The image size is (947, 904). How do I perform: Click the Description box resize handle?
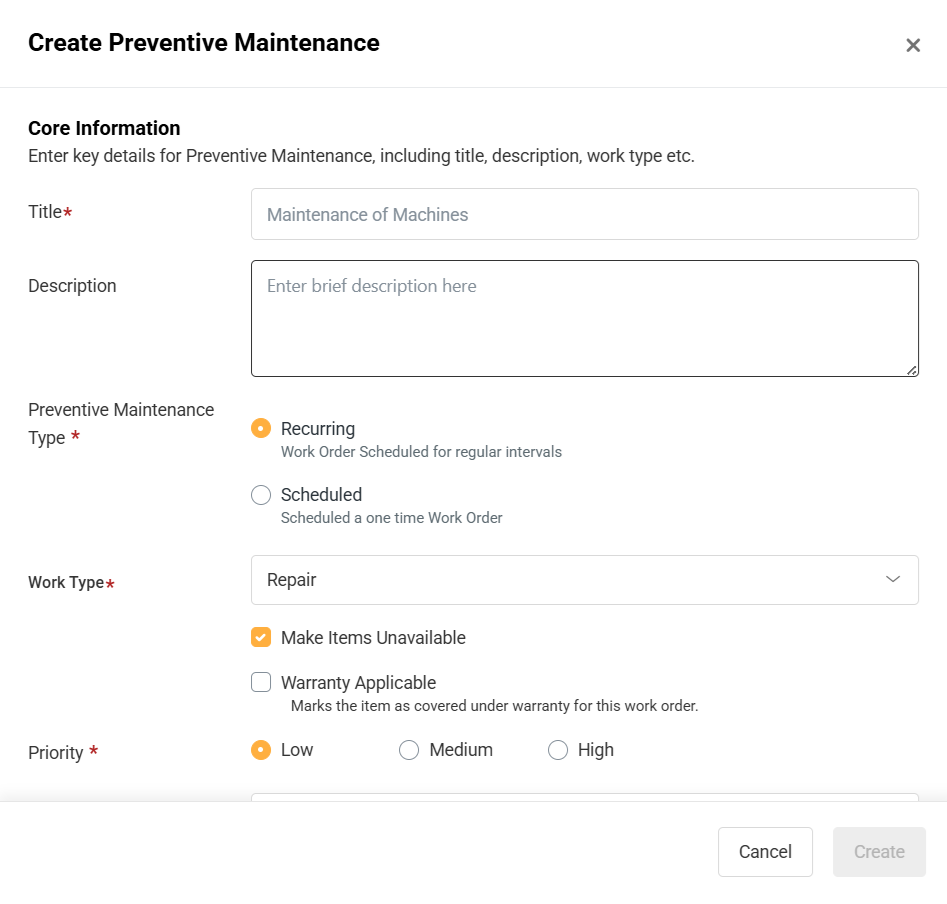911,369
